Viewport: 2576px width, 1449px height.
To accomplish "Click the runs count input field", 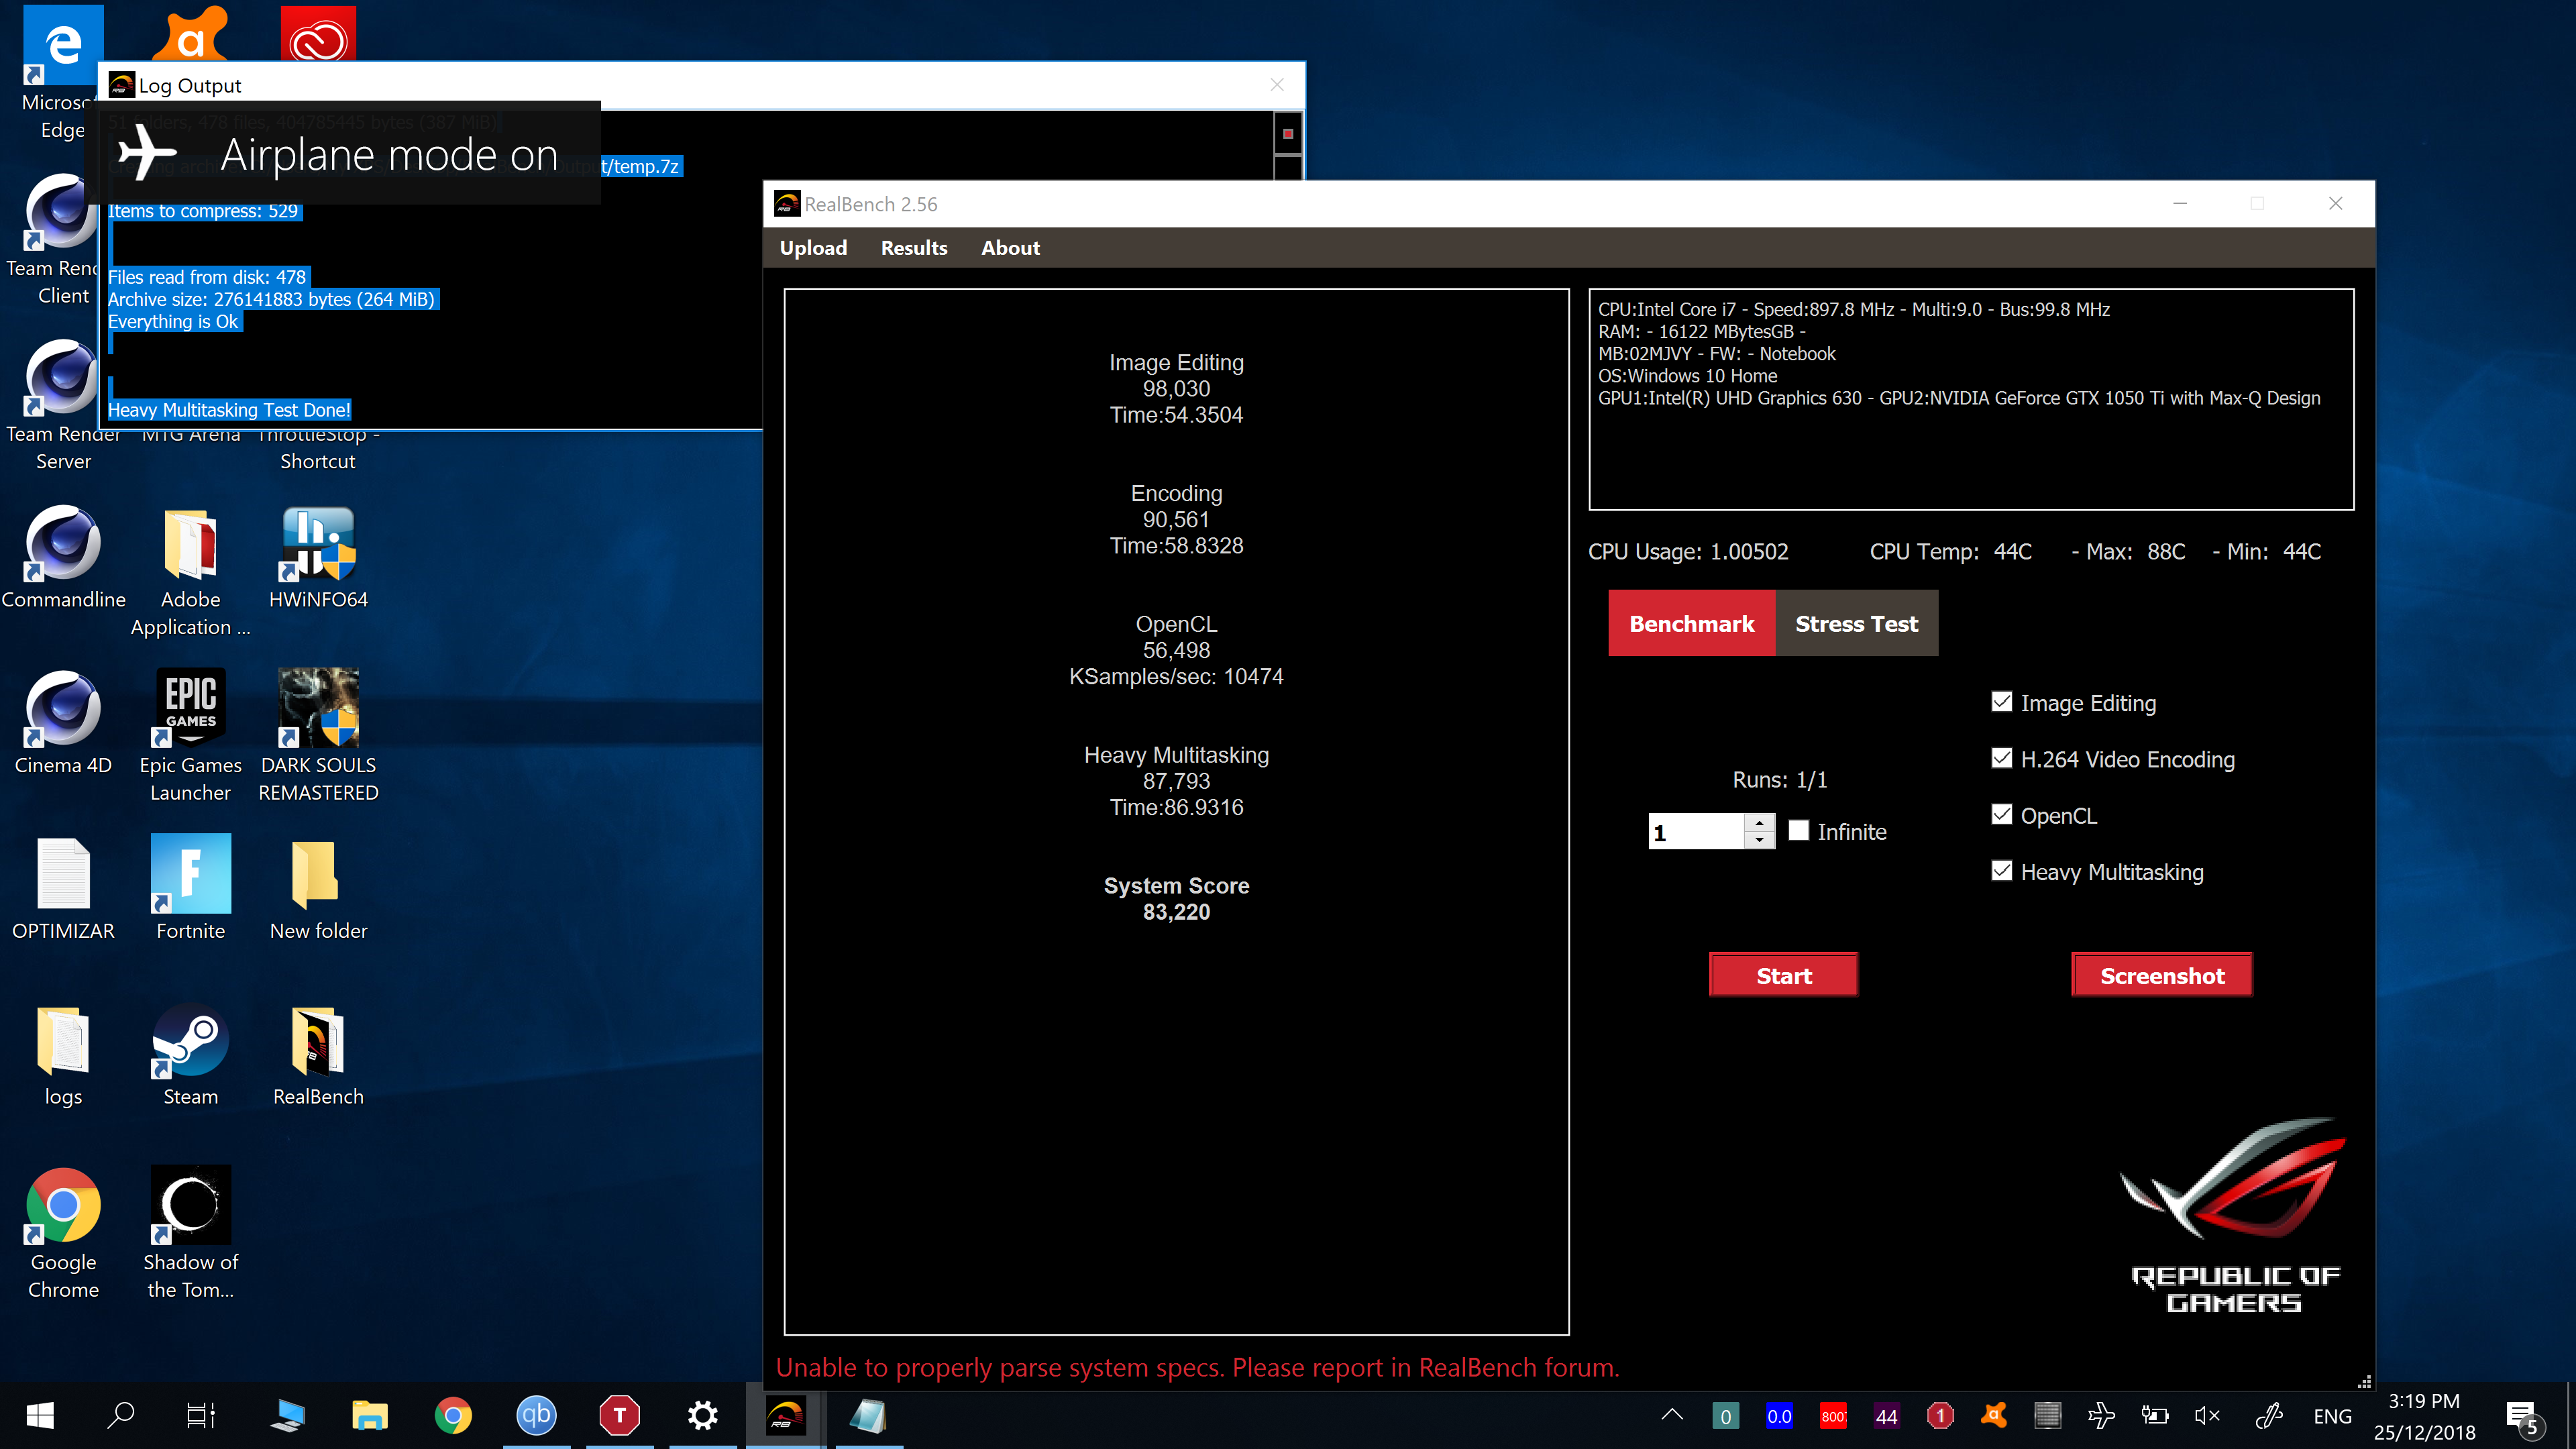I will point(1696,832).
